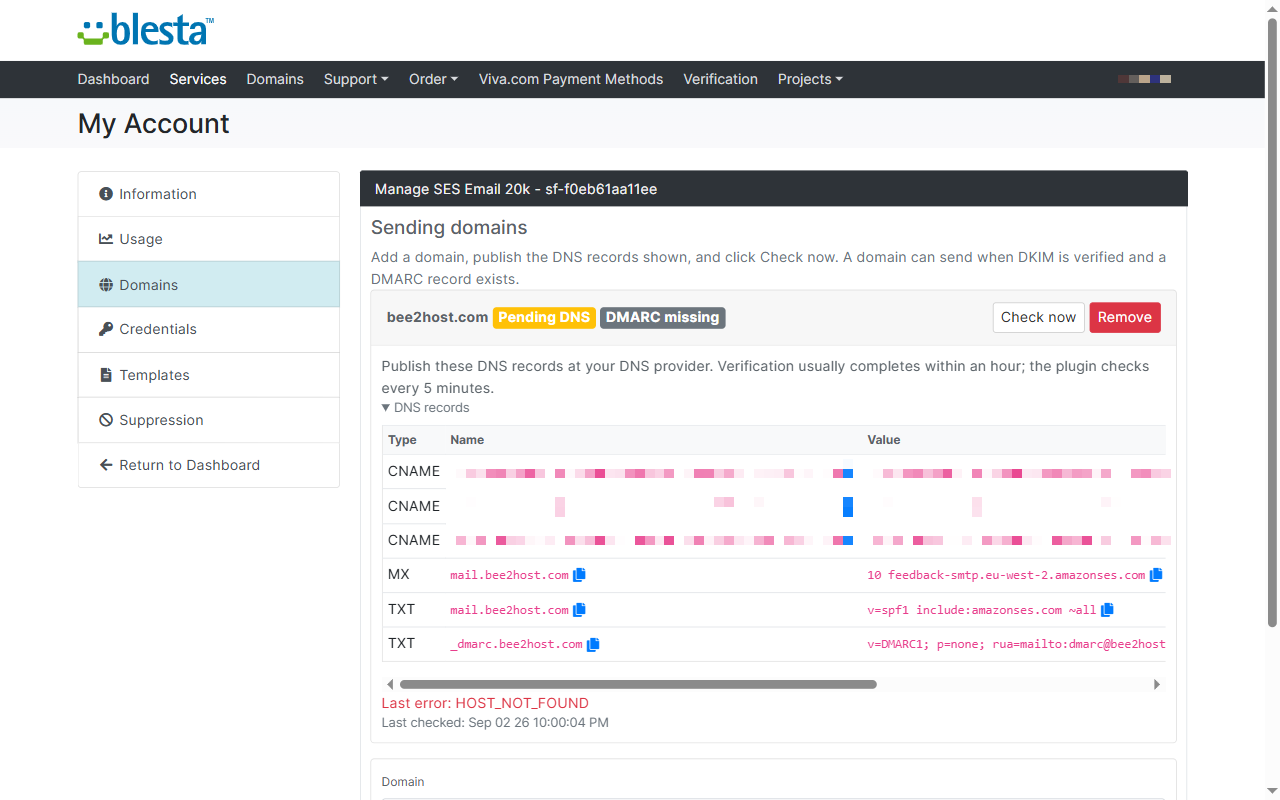
Task: Click the Blesta logo
Action: click(x=146, y=30)
